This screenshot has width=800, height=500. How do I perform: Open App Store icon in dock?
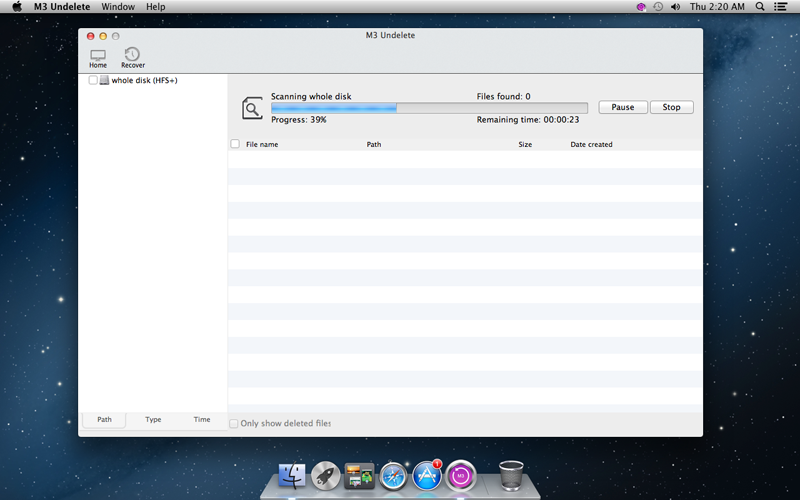click(427, 475)
